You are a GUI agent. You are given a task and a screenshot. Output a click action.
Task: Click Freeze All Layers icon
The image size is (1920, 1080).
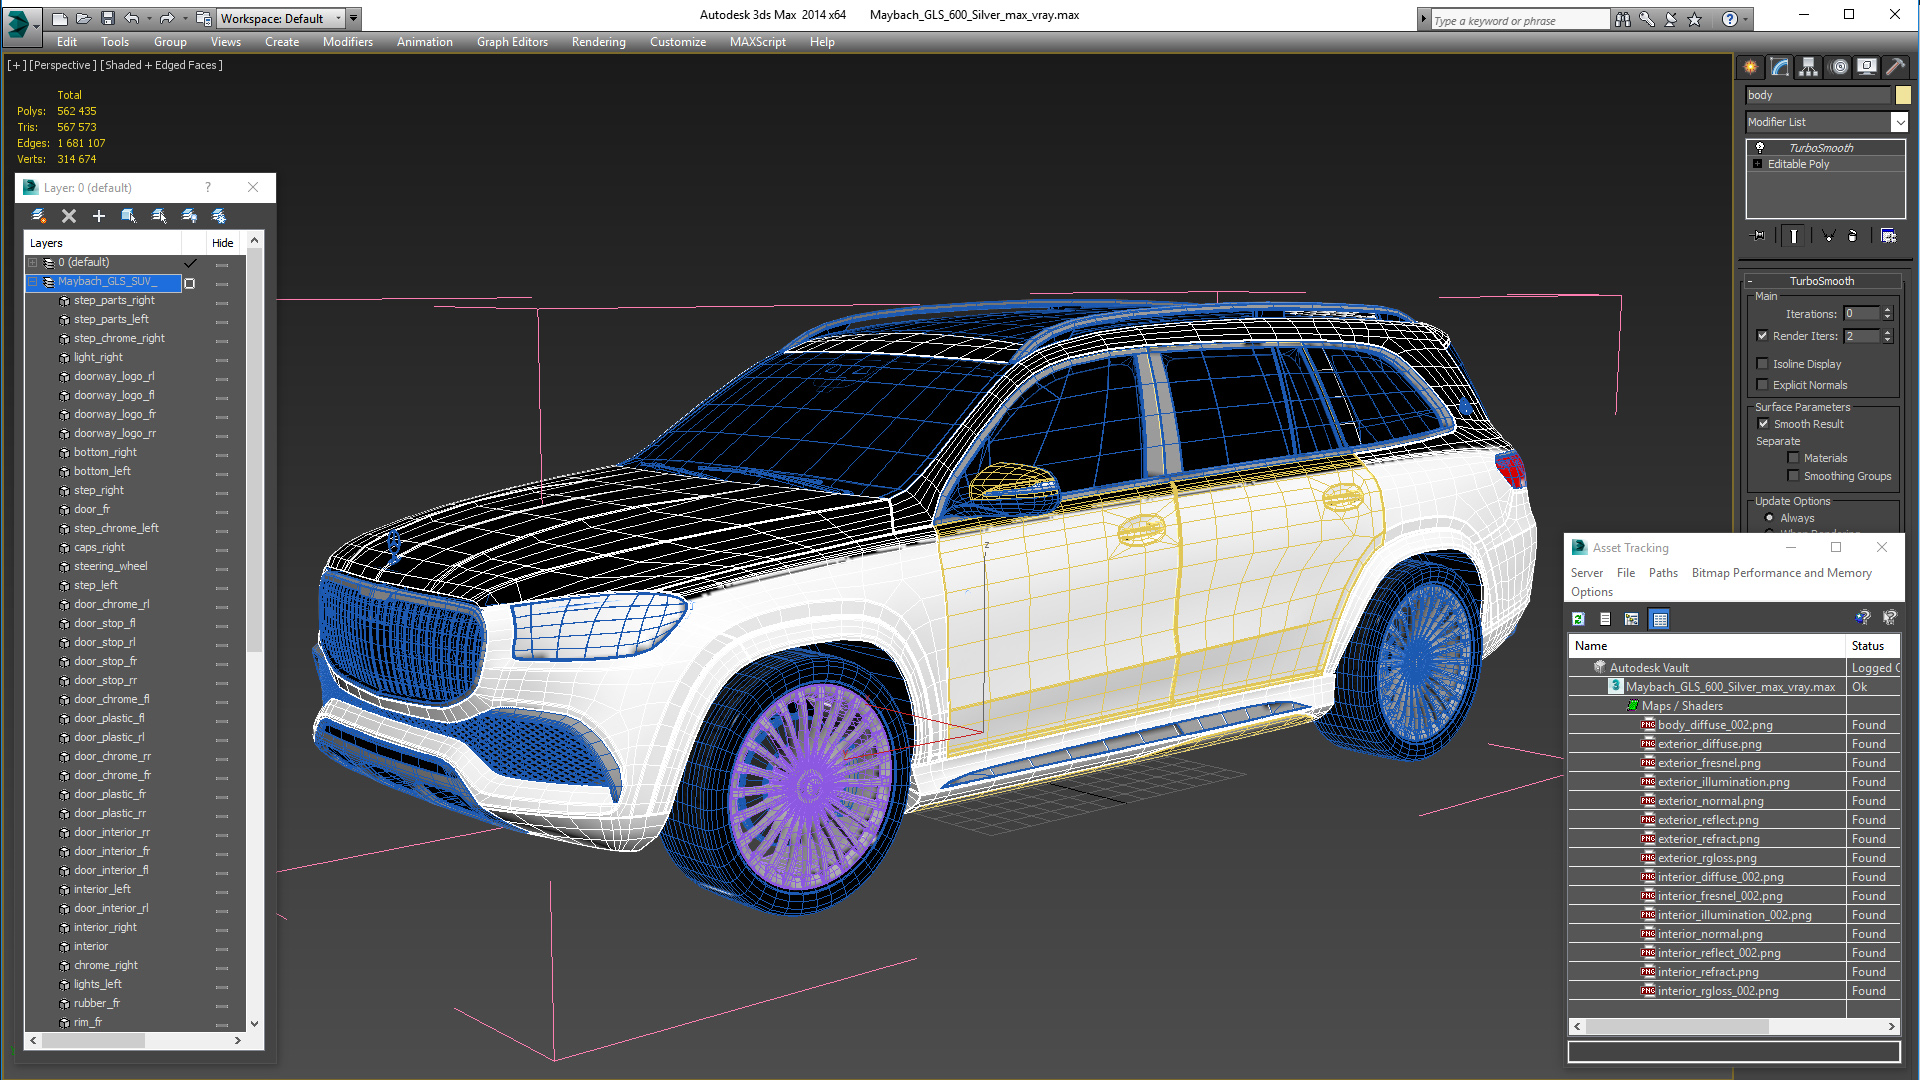coord(219,216)
